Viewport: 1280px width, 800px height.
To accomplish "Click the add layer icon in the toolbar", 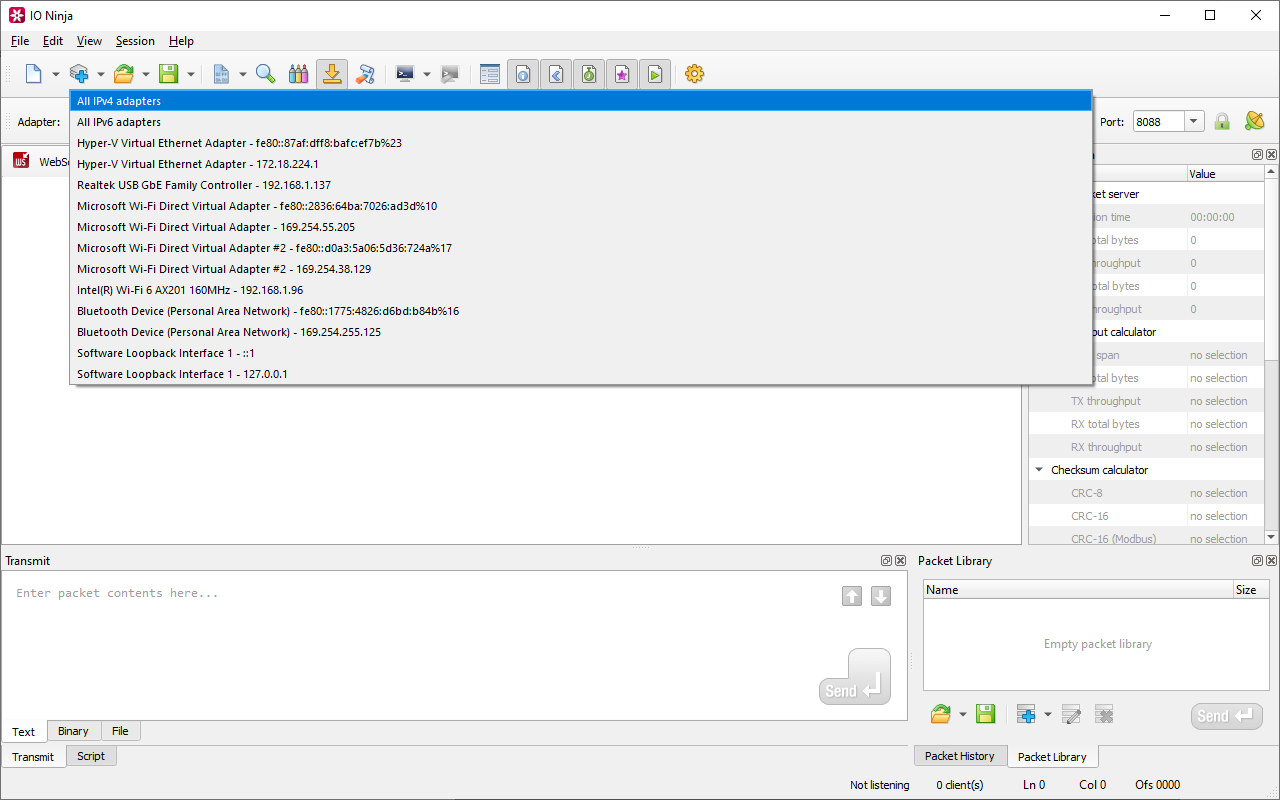I will point(79,74).
